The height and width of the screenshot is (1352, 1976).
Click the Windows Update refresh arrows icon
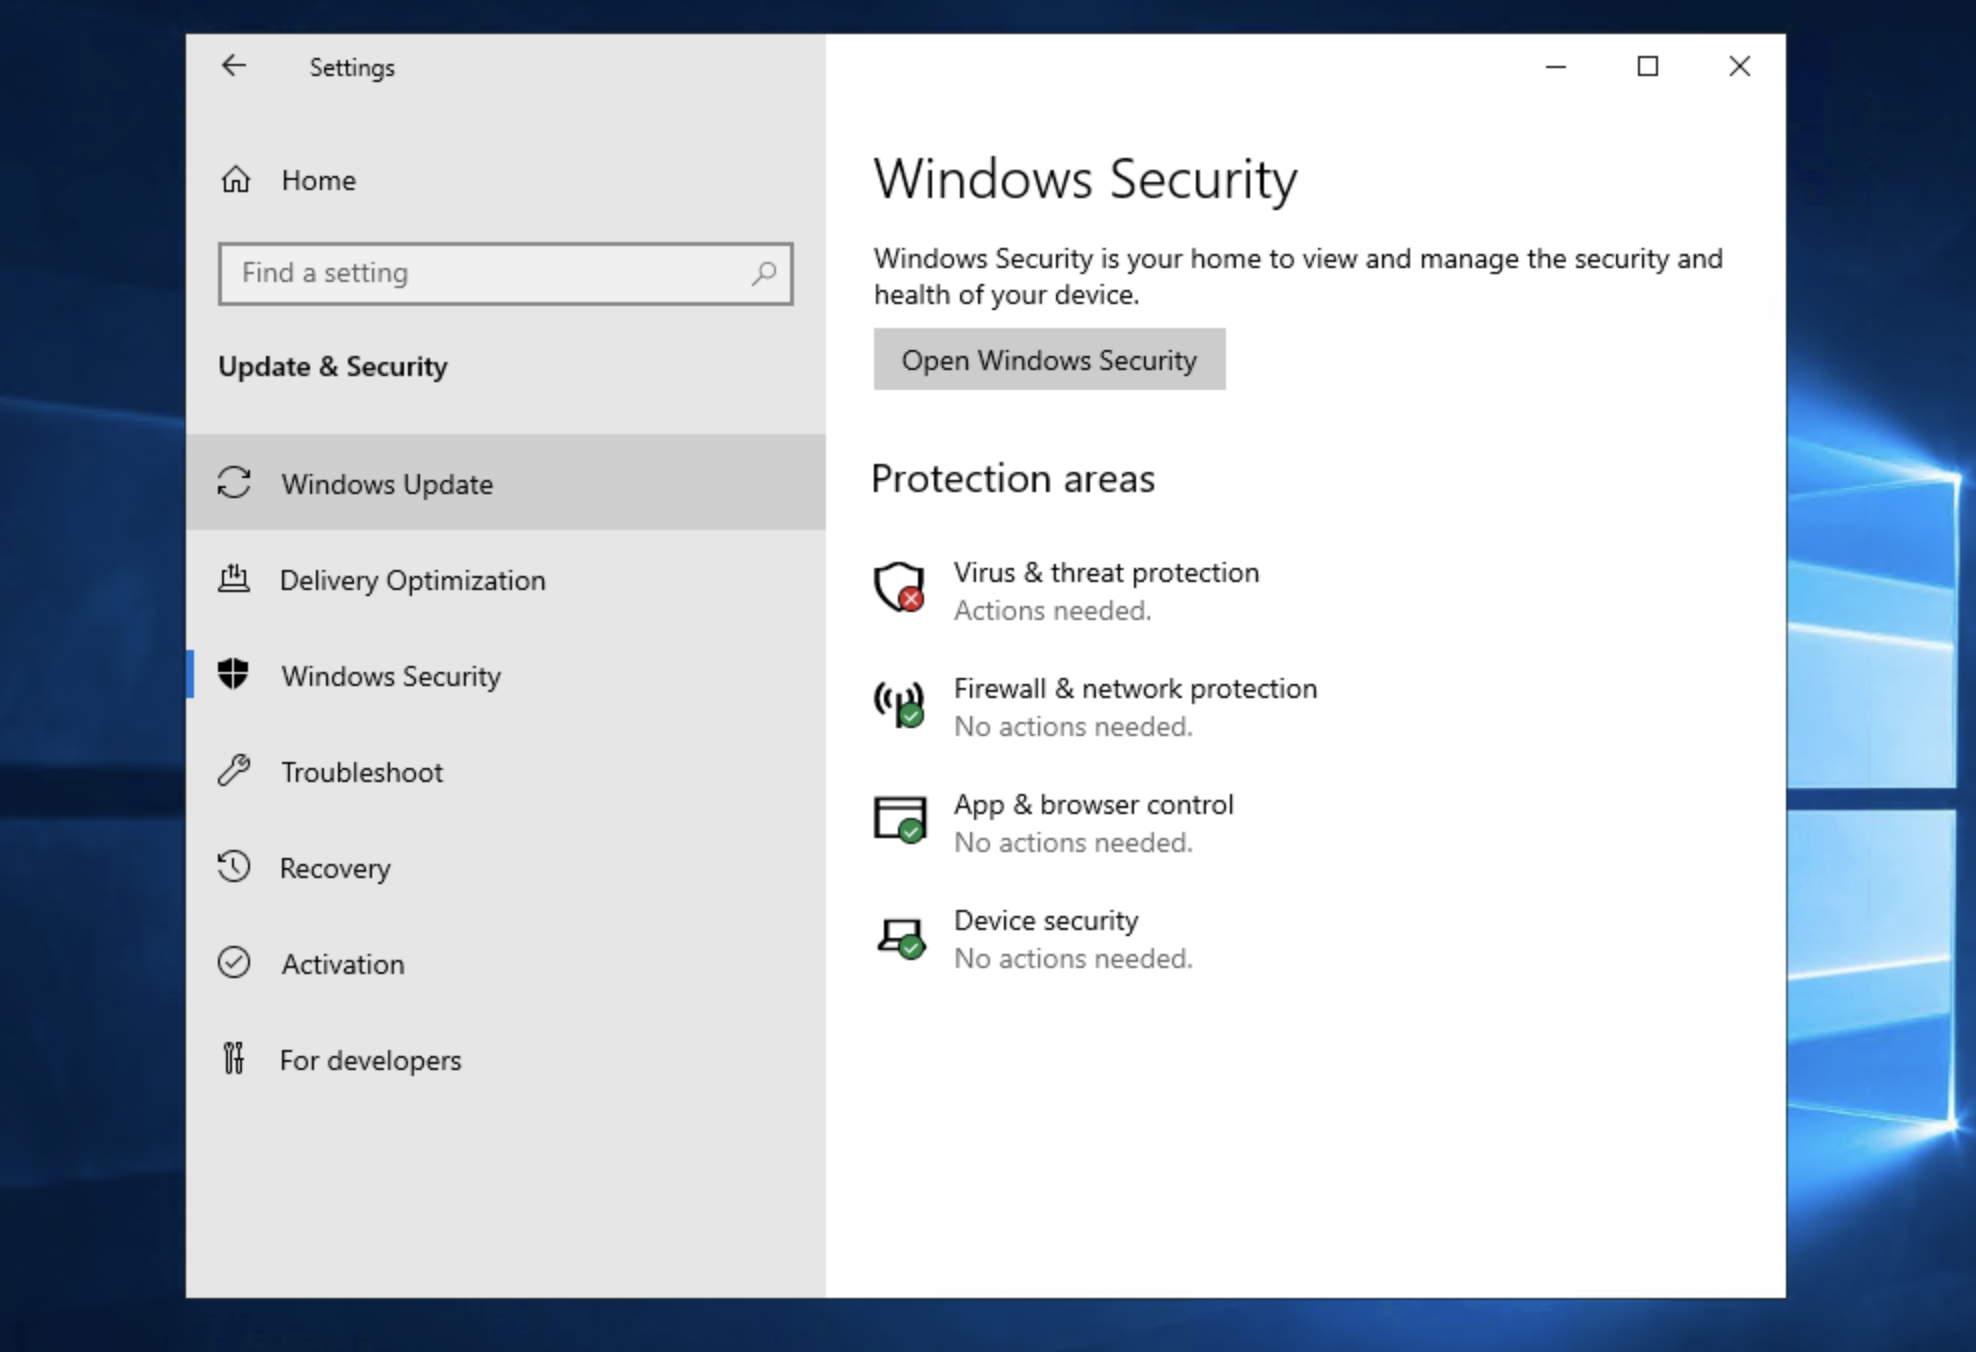pyautogui.click(x=234, y=483)
